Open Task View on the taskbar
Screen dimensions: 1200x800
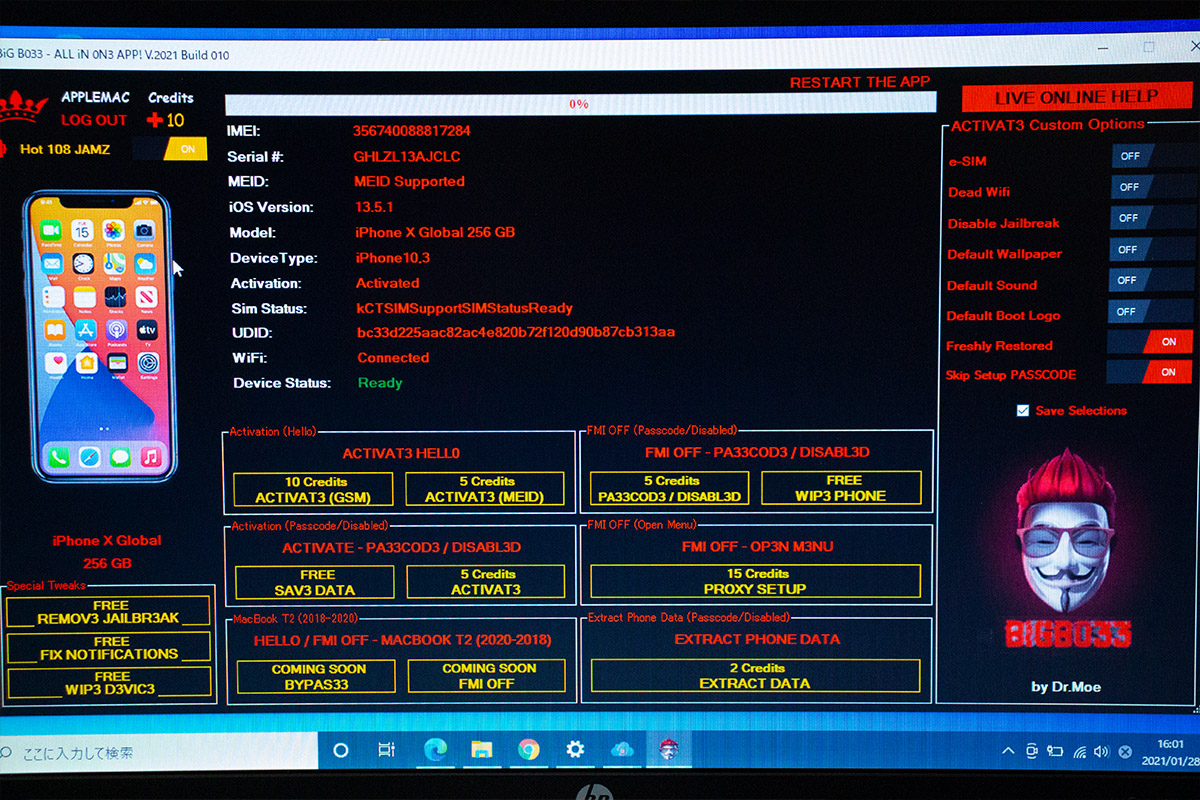coord(387,749)
